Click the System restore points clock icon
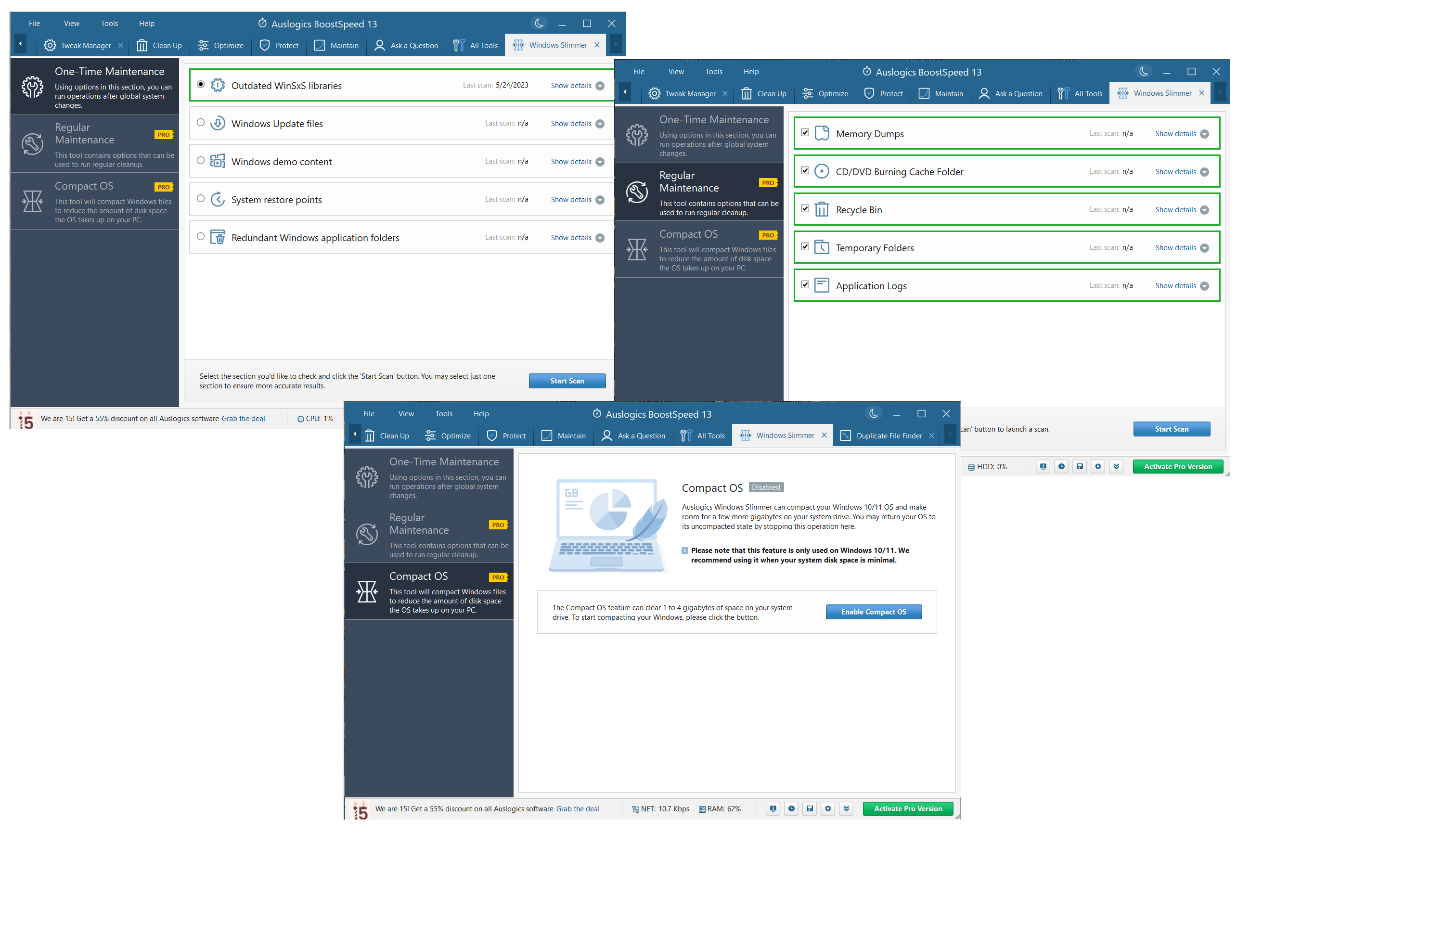The height and width of the screenshot is (935, 1430). click(217, 199)
